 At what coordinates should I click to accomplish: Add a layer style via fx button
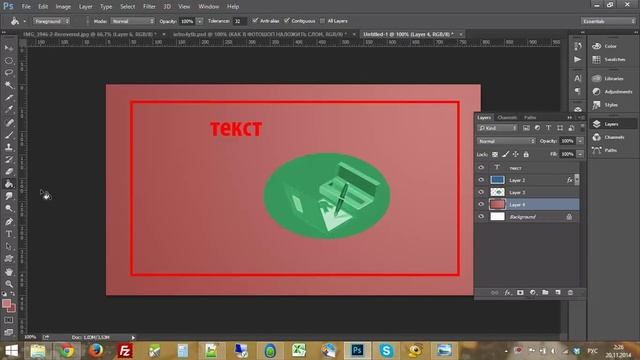pos(507,293)
